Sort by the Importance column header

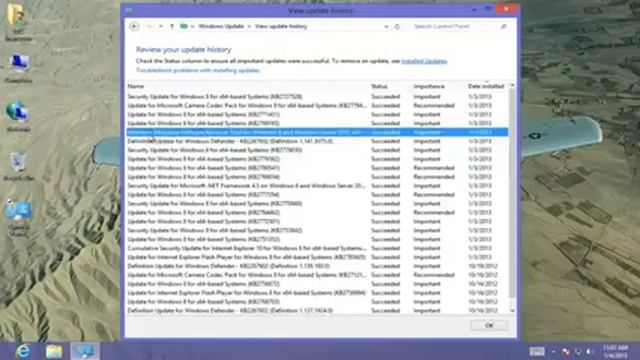tap(429, 87)
